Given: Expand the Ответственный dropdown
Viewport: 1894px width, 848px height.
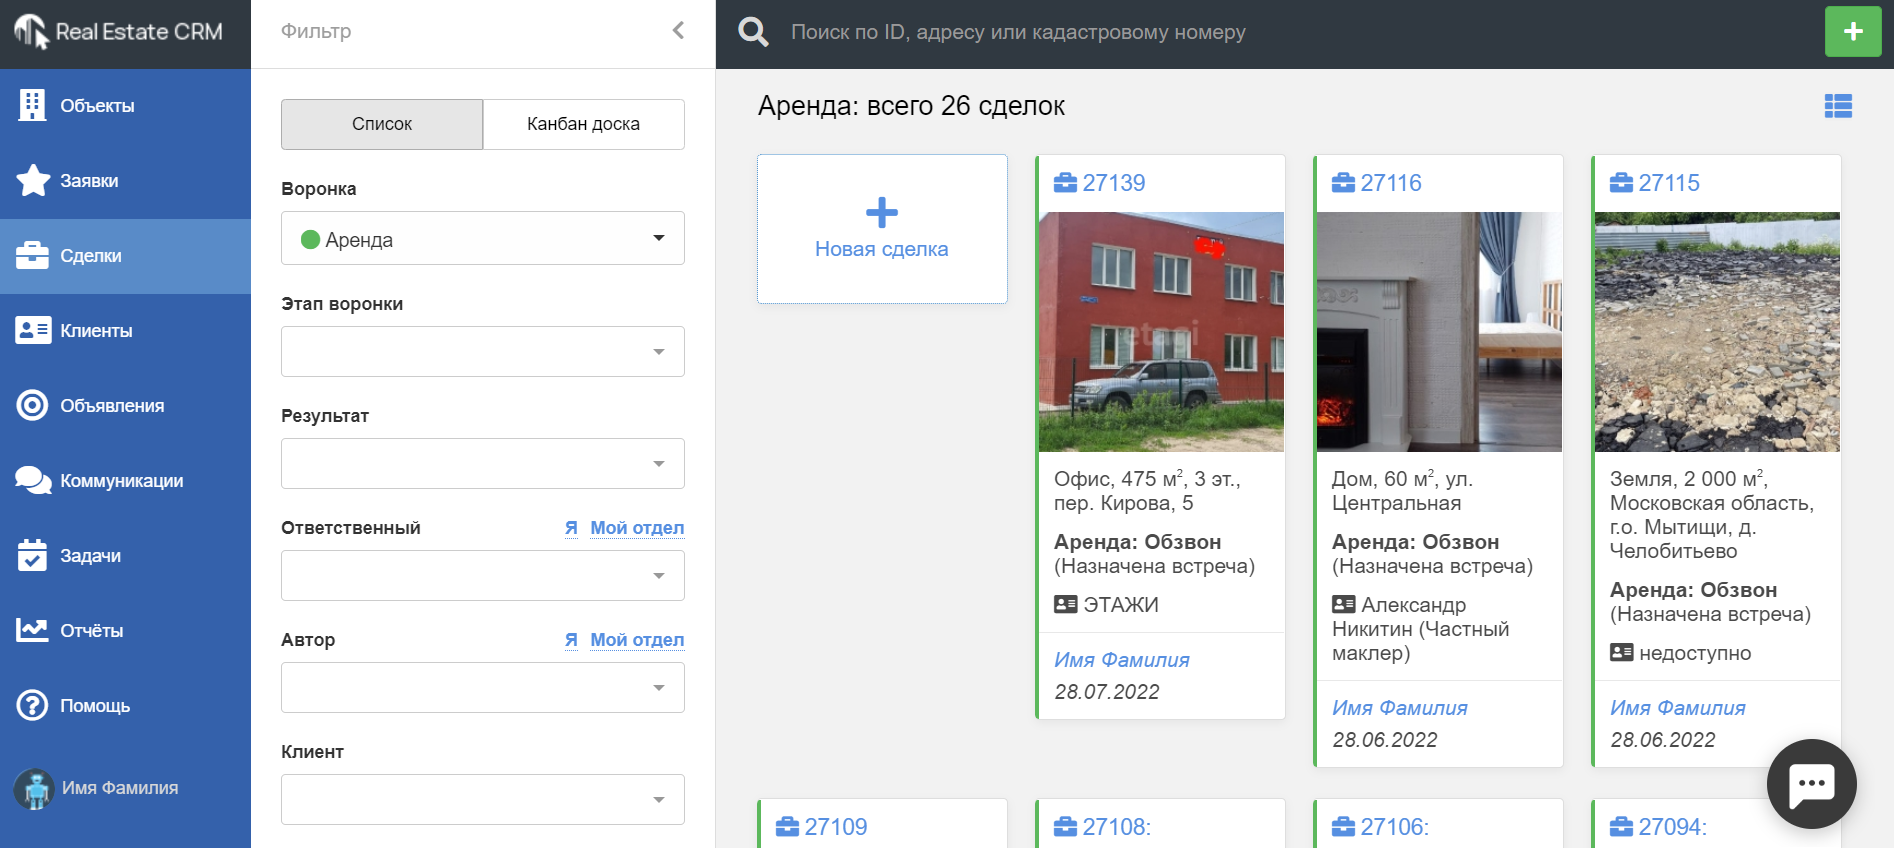Looking at the screenshot, I should tap(483, 575).
